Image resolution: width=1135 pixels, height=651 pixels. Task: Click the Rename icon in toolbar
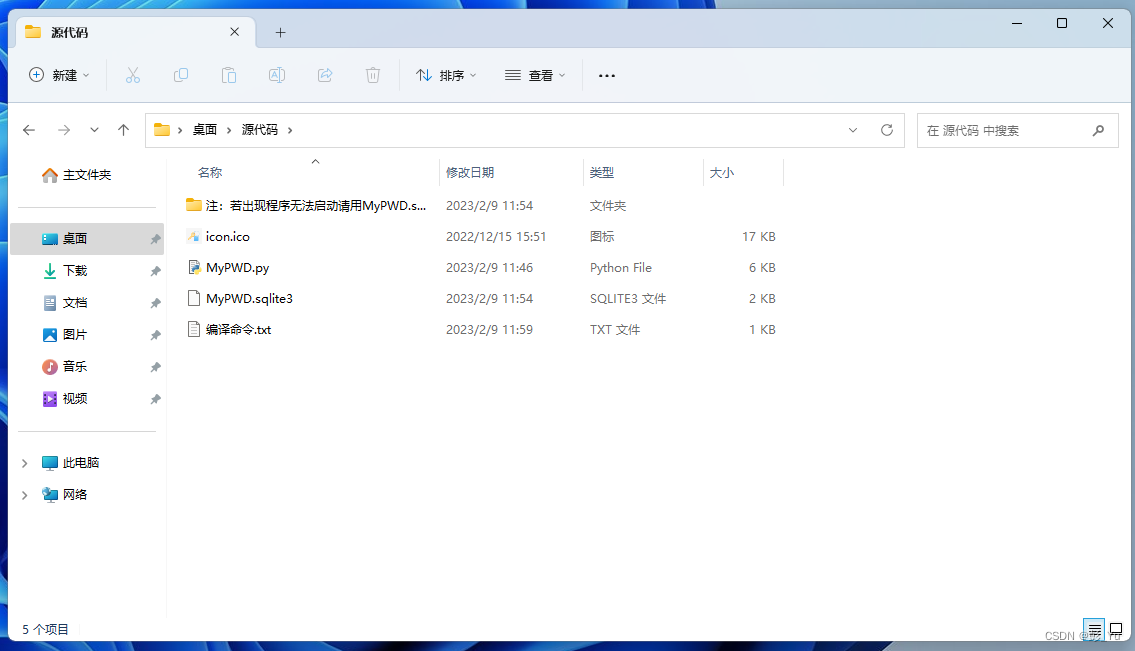pyautogui.click(x=277, y=75)
